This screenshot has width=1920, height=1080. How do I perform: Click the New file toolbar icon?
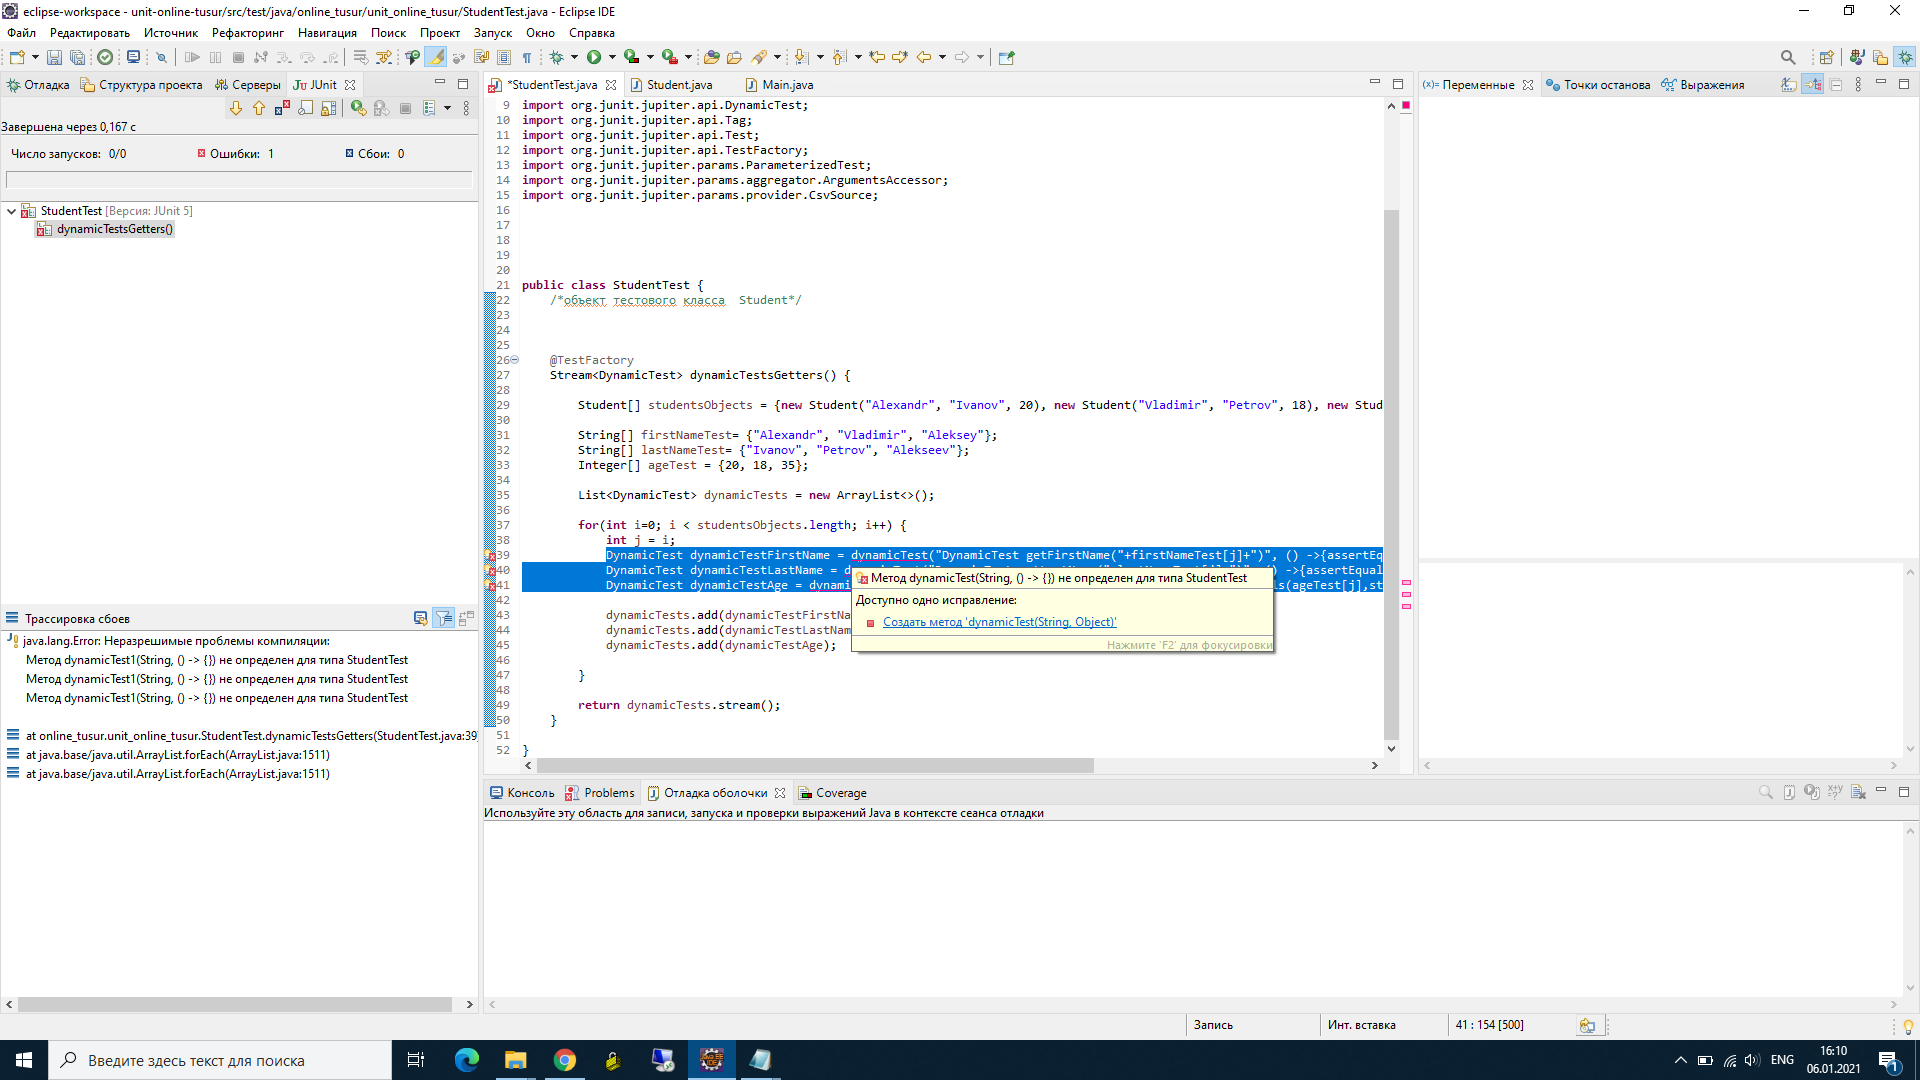17,57
